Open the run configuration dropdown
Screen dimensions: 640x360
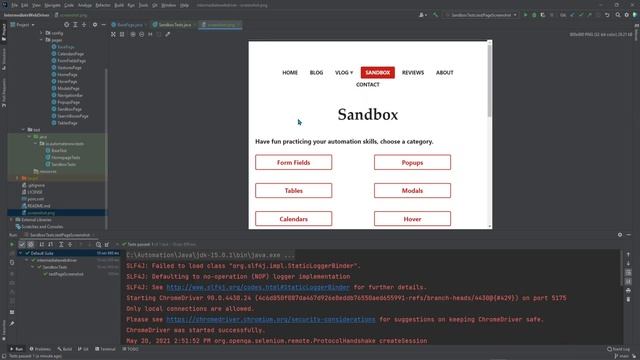(x=482, y=15)
